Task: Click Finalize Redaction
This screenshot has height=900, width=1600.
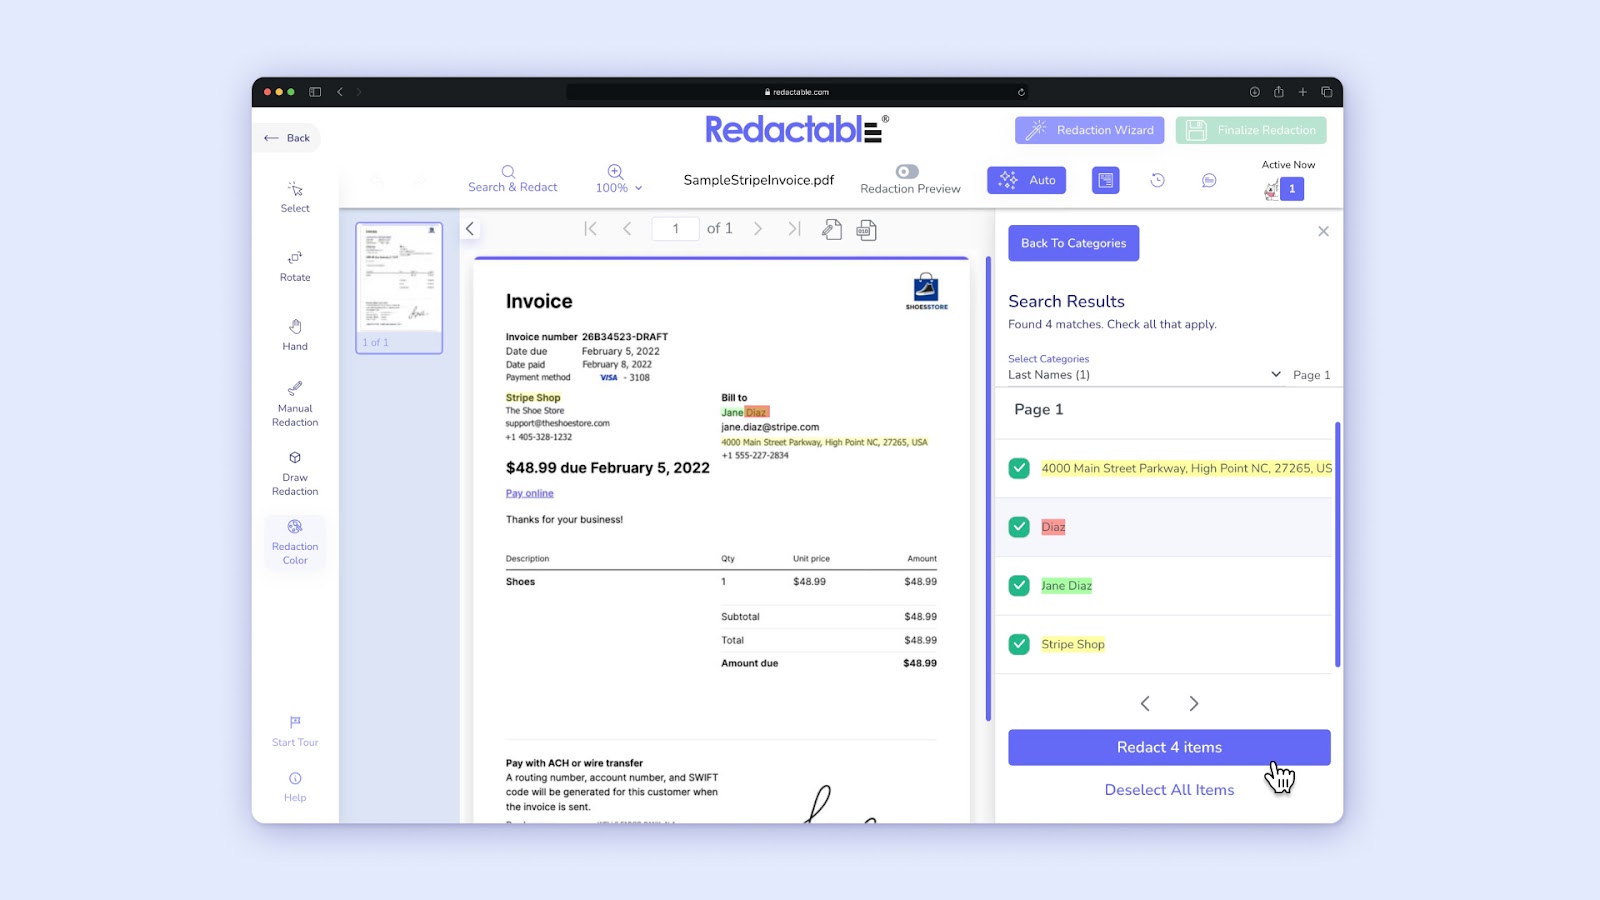Action: [1251, 130]
